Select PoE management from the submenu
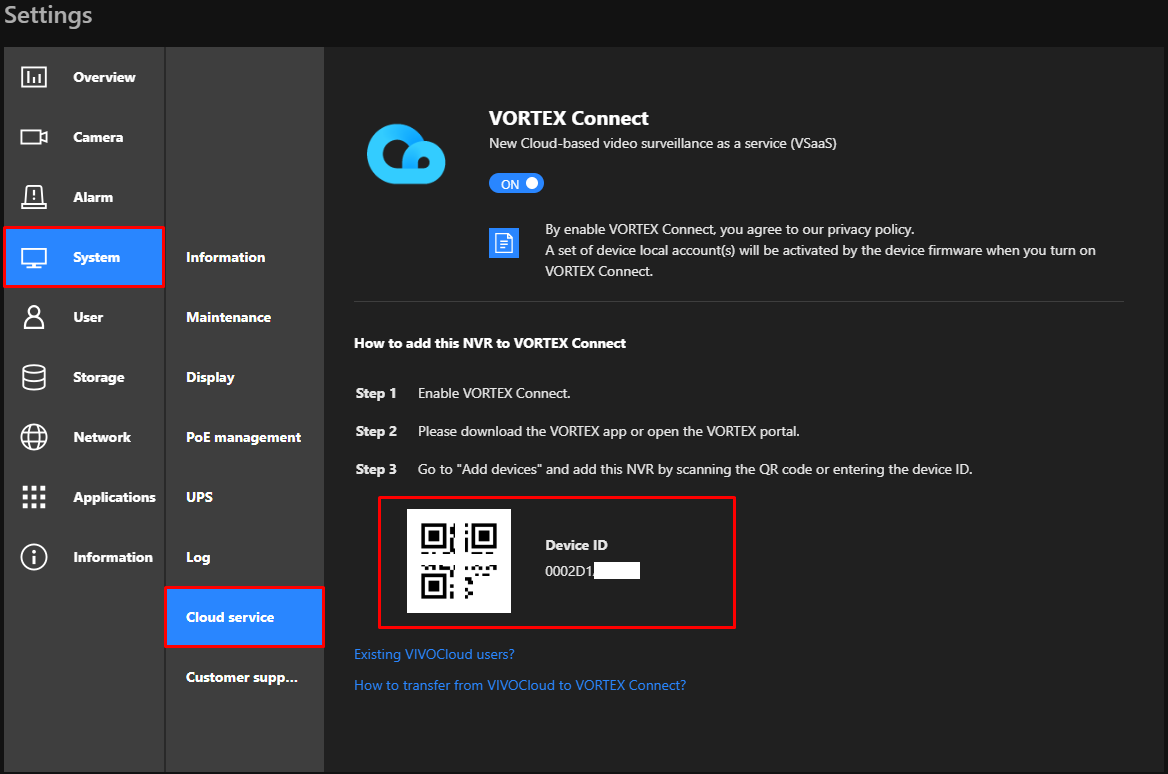1168x774 pixels. click(x=243, y=437)
